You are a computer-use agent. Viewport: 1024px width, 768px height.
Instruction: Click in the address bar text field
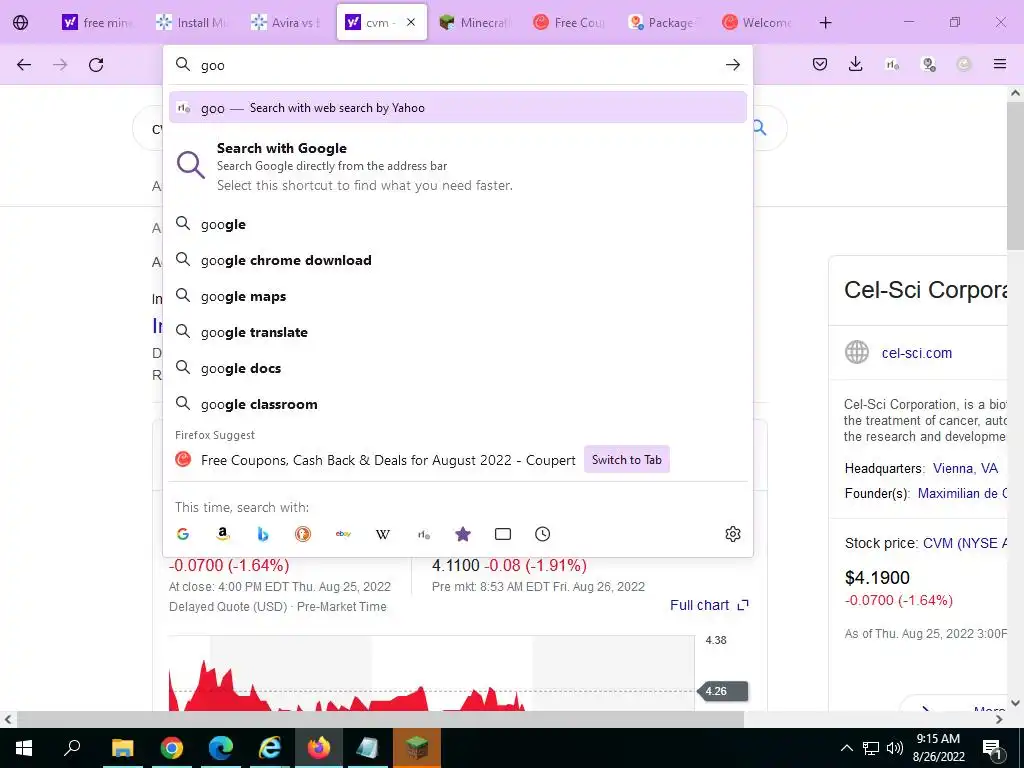(x=457, y=65)
